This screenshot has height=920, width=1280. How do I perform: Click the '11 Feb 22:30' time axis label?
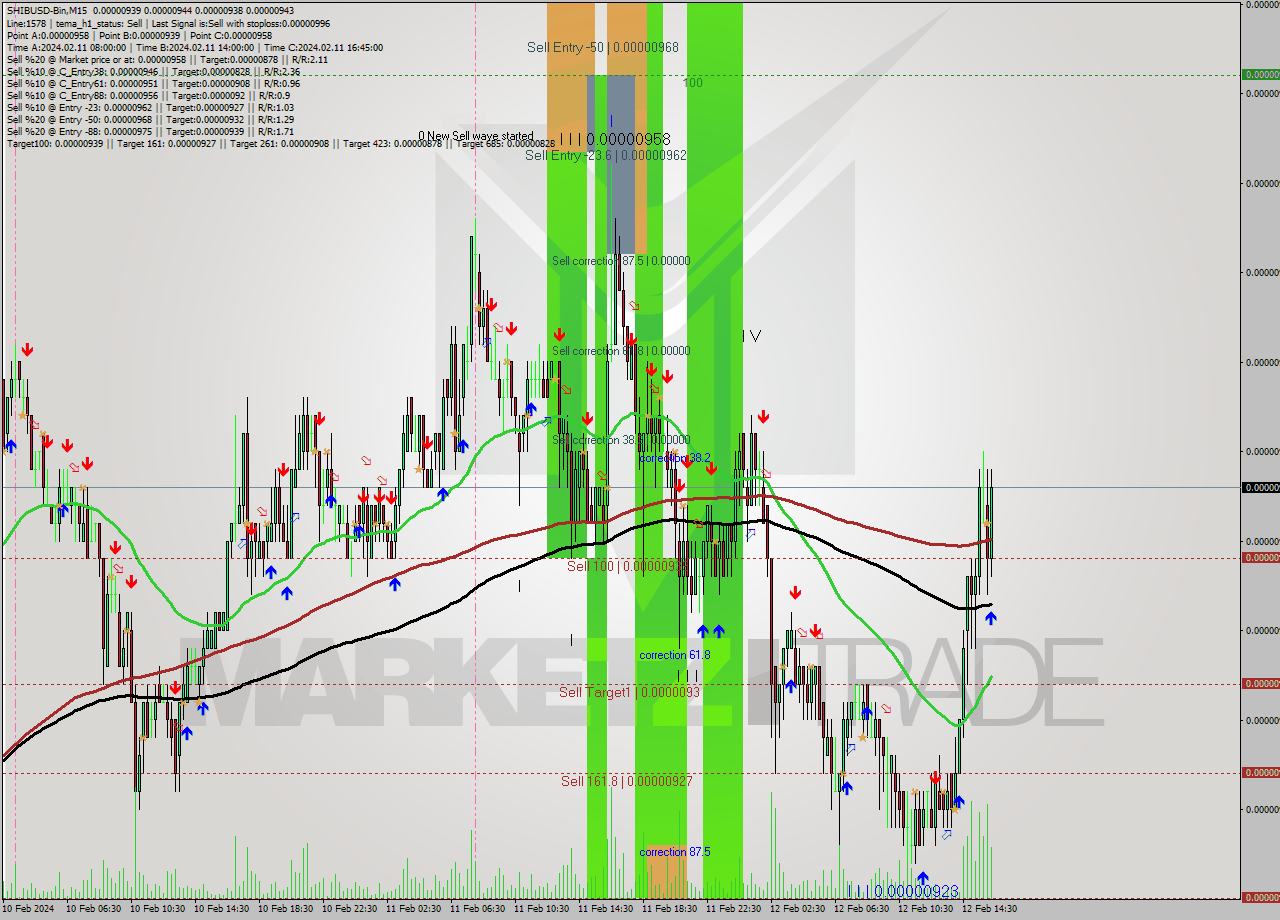[733, 909]
